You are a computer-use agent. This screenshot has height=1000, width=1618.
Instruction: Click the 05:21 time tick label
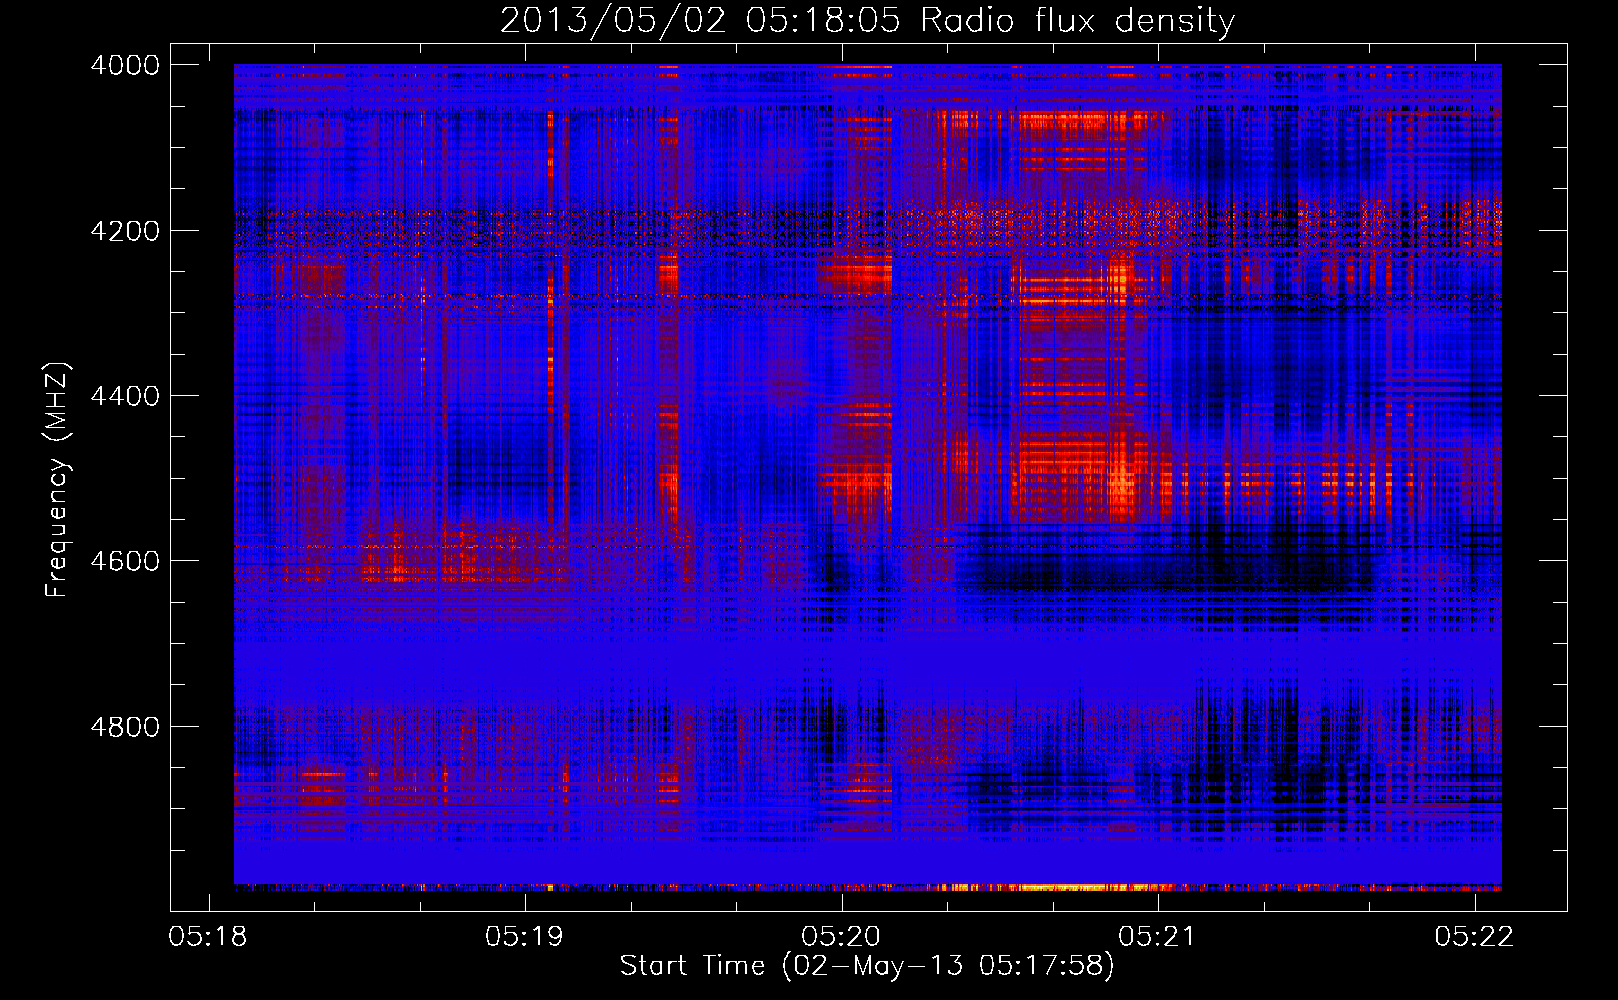click(1157, 937)
